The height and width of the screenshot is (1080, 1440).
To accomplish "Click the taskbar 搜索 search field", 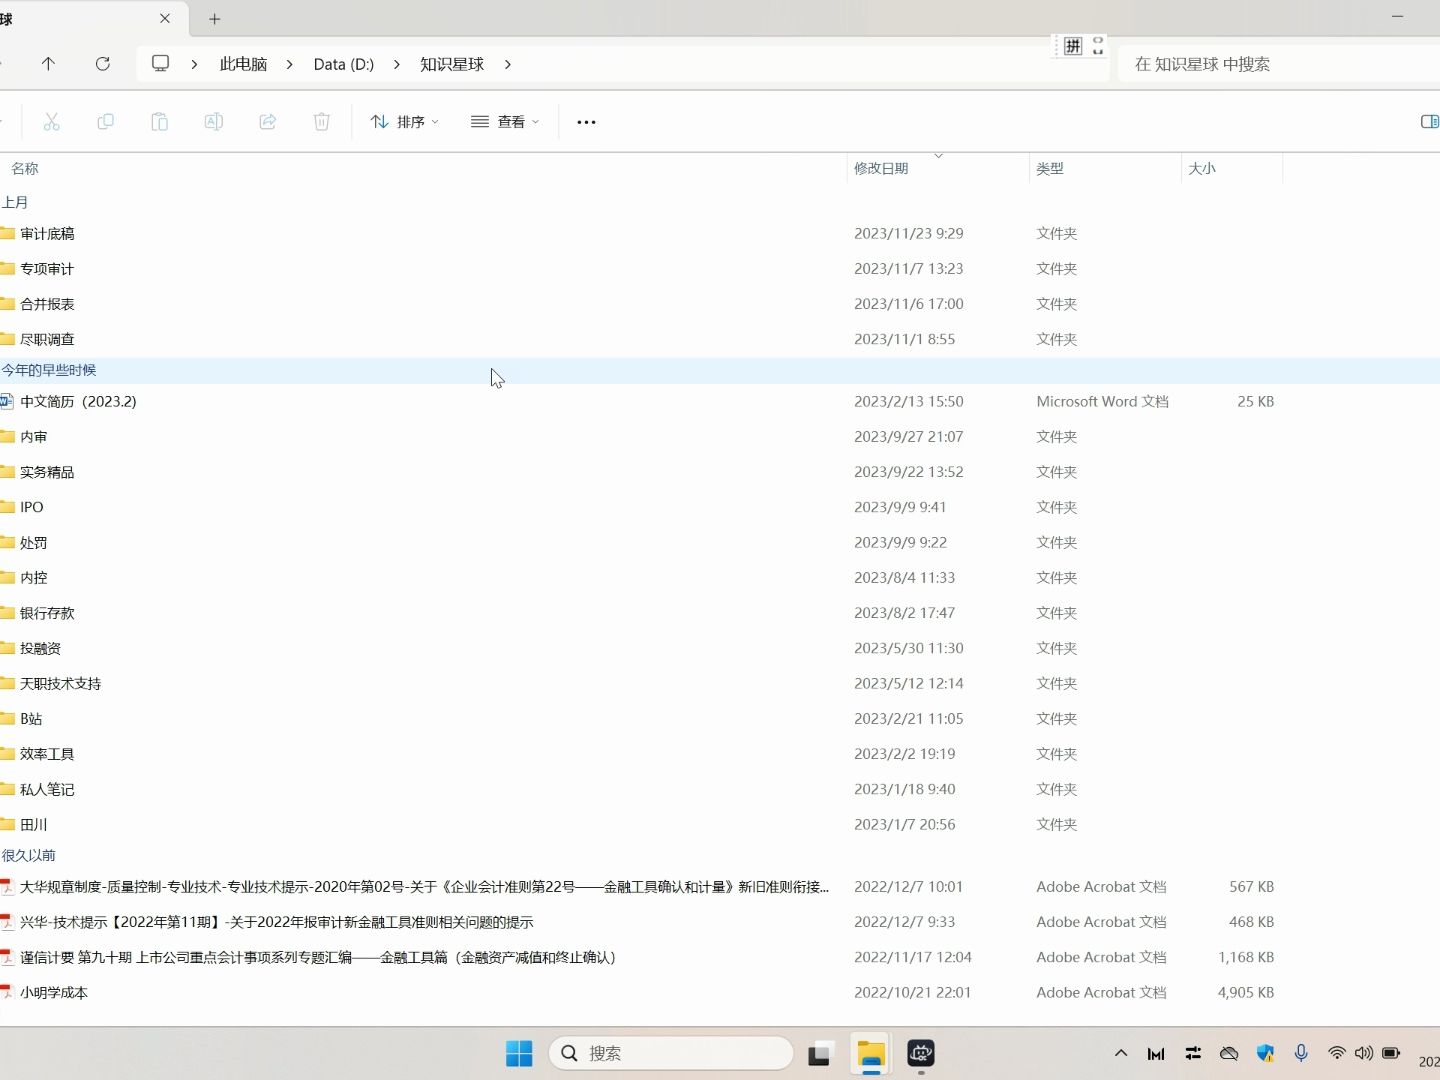I will point(671,1053).
